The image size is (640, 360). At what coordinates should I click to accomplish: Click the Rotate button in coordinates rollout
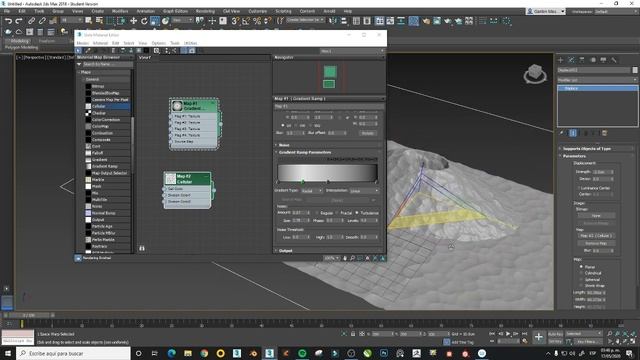367,133
